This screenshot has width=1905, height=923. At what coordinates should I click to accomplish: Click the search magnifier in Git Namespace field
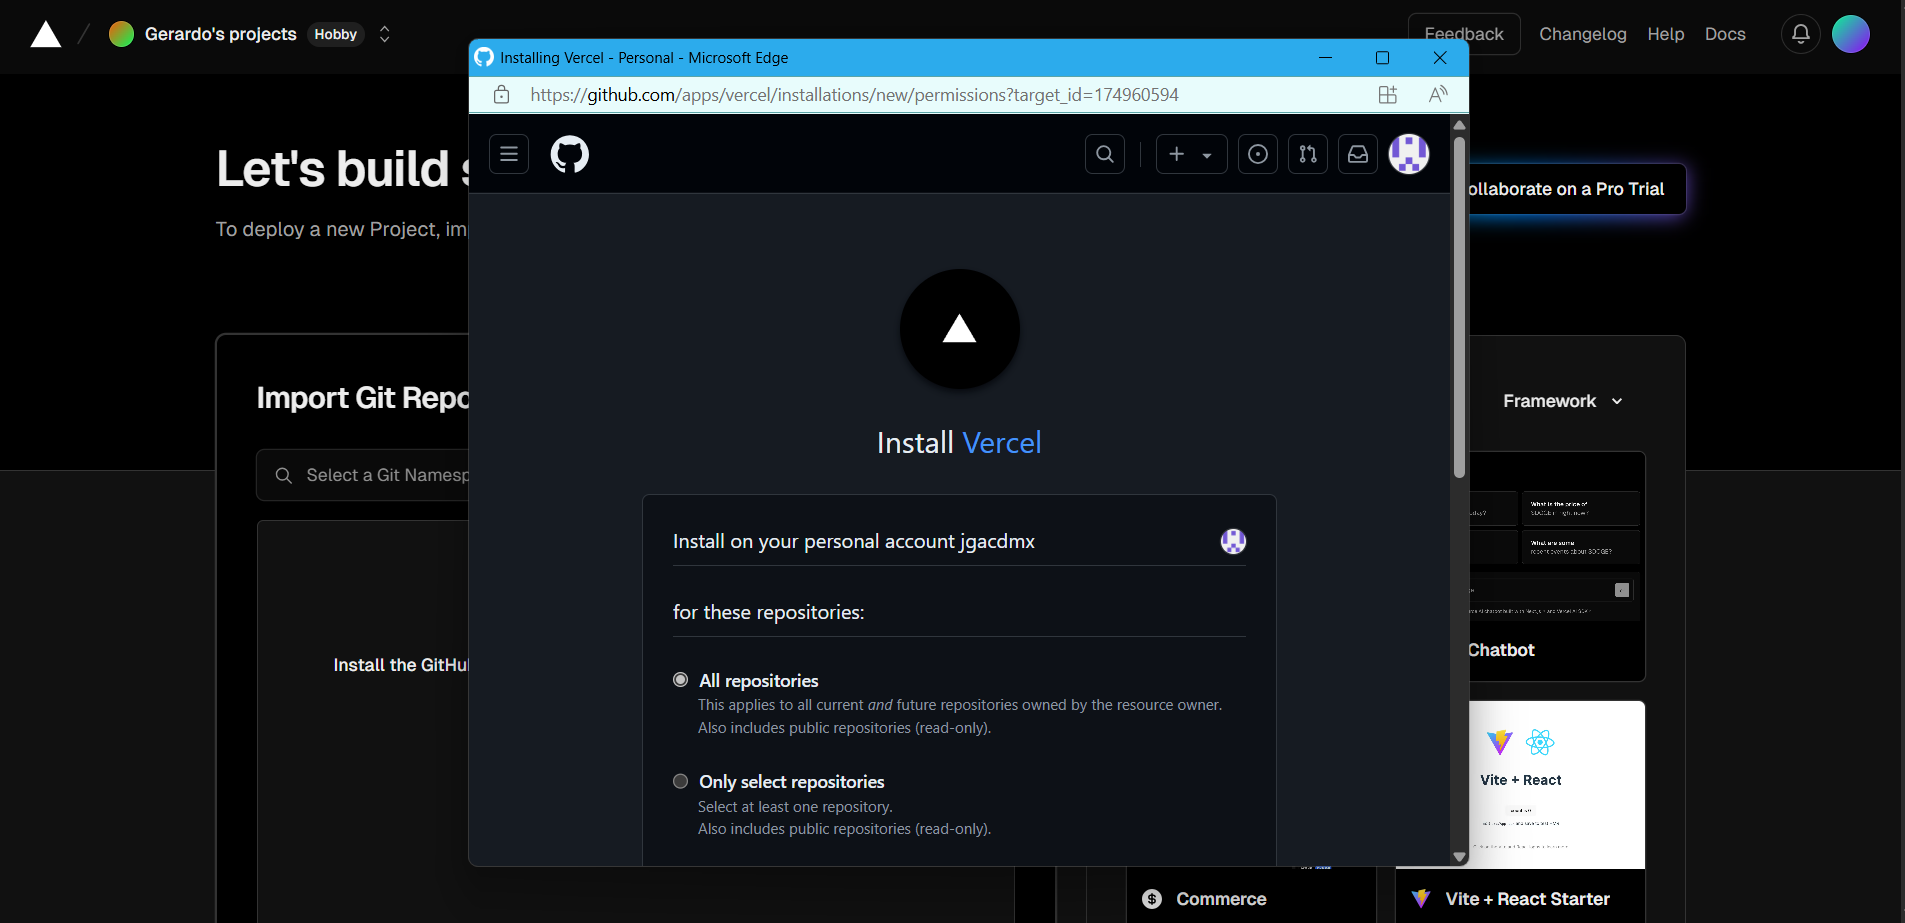pos(284,475)
